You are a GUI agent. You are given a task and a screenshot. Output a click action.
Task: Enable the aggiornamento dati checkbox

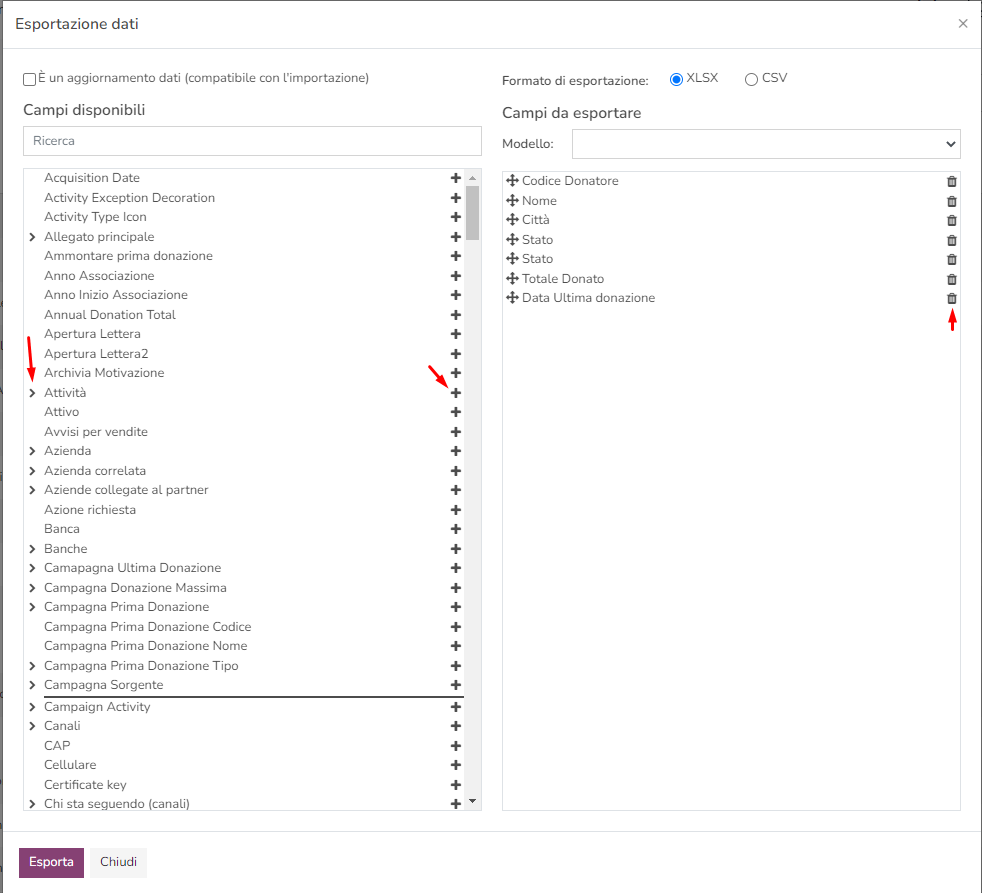[x=30, y=79]
